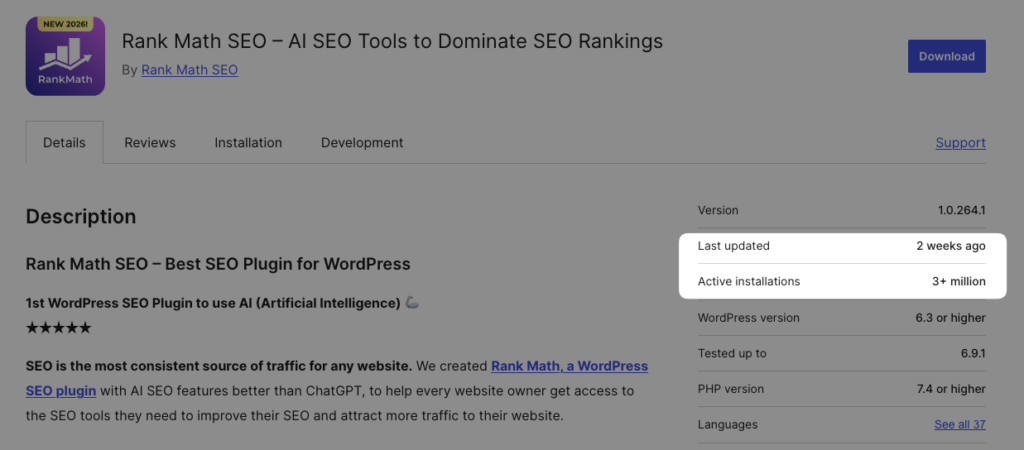Screen dimensions: 1024x450
Task: Click the Description heading
Action: pos(81,216)
